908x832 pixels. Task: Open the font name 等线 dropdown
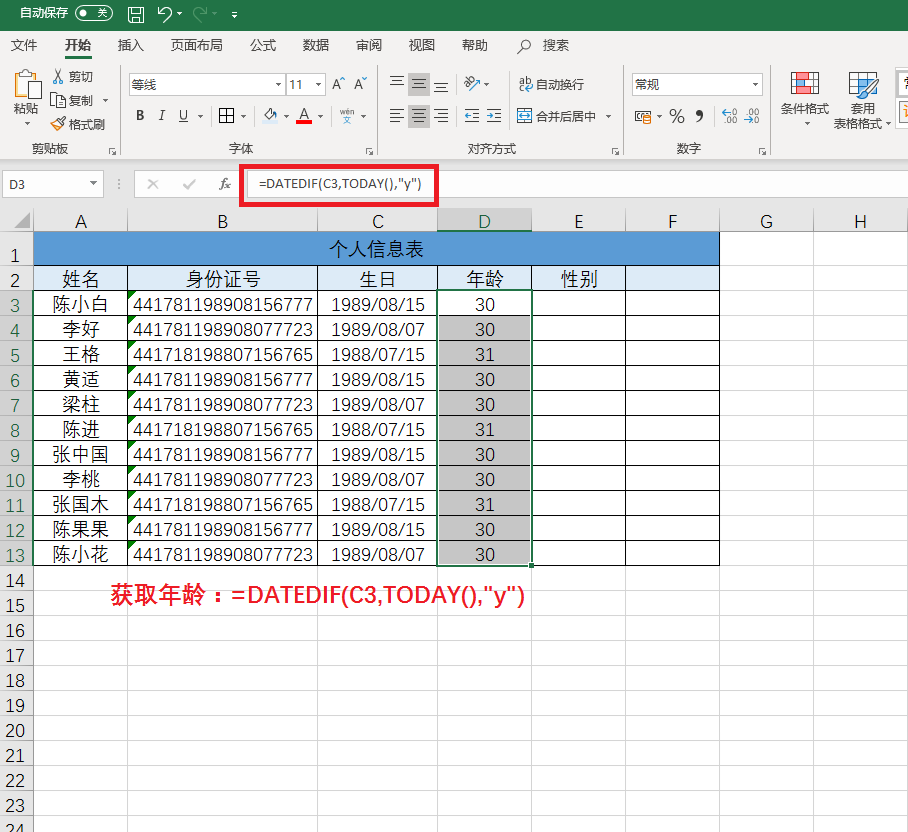coord(279,85)
